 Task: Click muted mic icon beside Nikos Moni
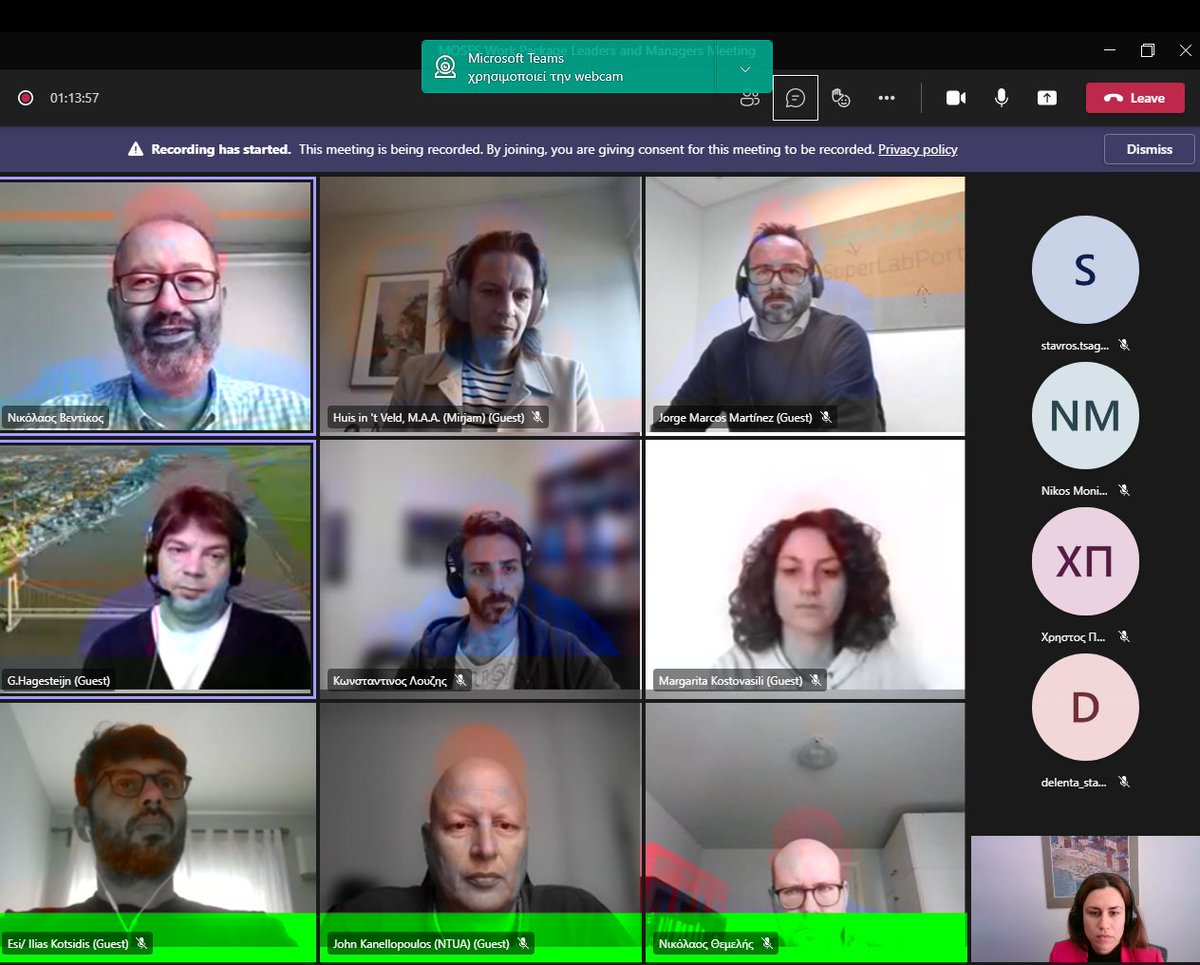tap(1124, 491)
